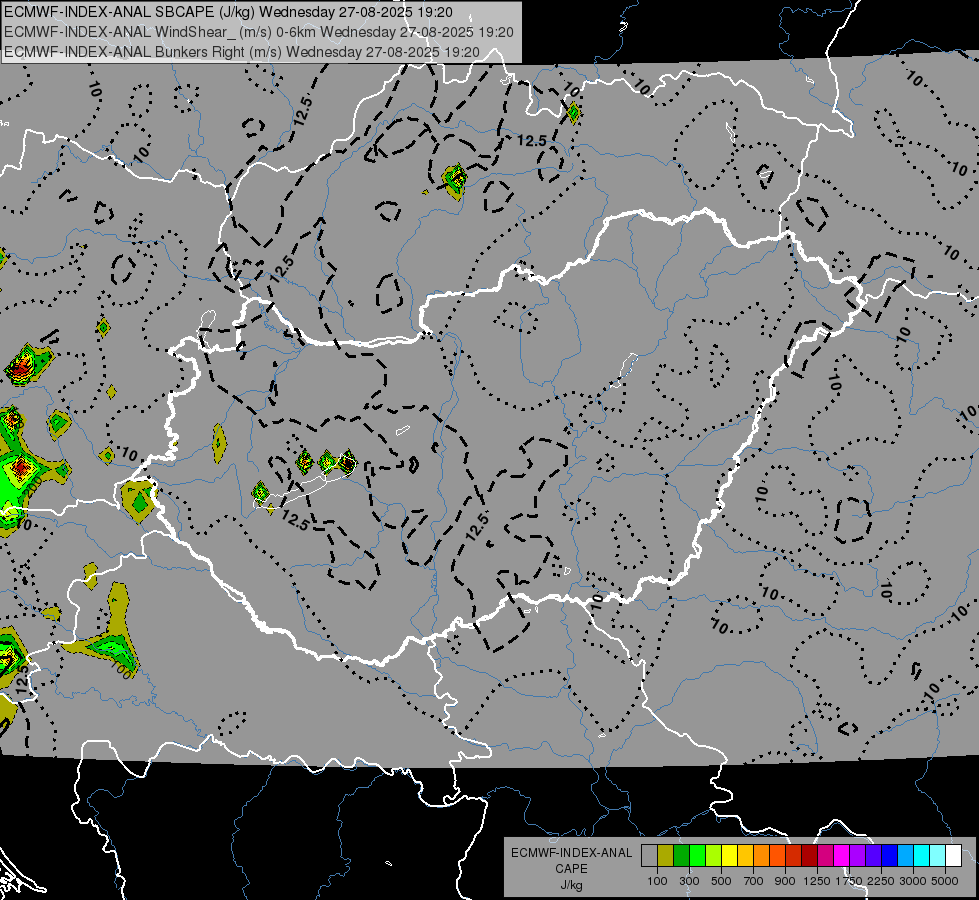This screenshot has height=900, width=979.
Task: Click the bright green legend swatch
Action: tap(697, 856)
